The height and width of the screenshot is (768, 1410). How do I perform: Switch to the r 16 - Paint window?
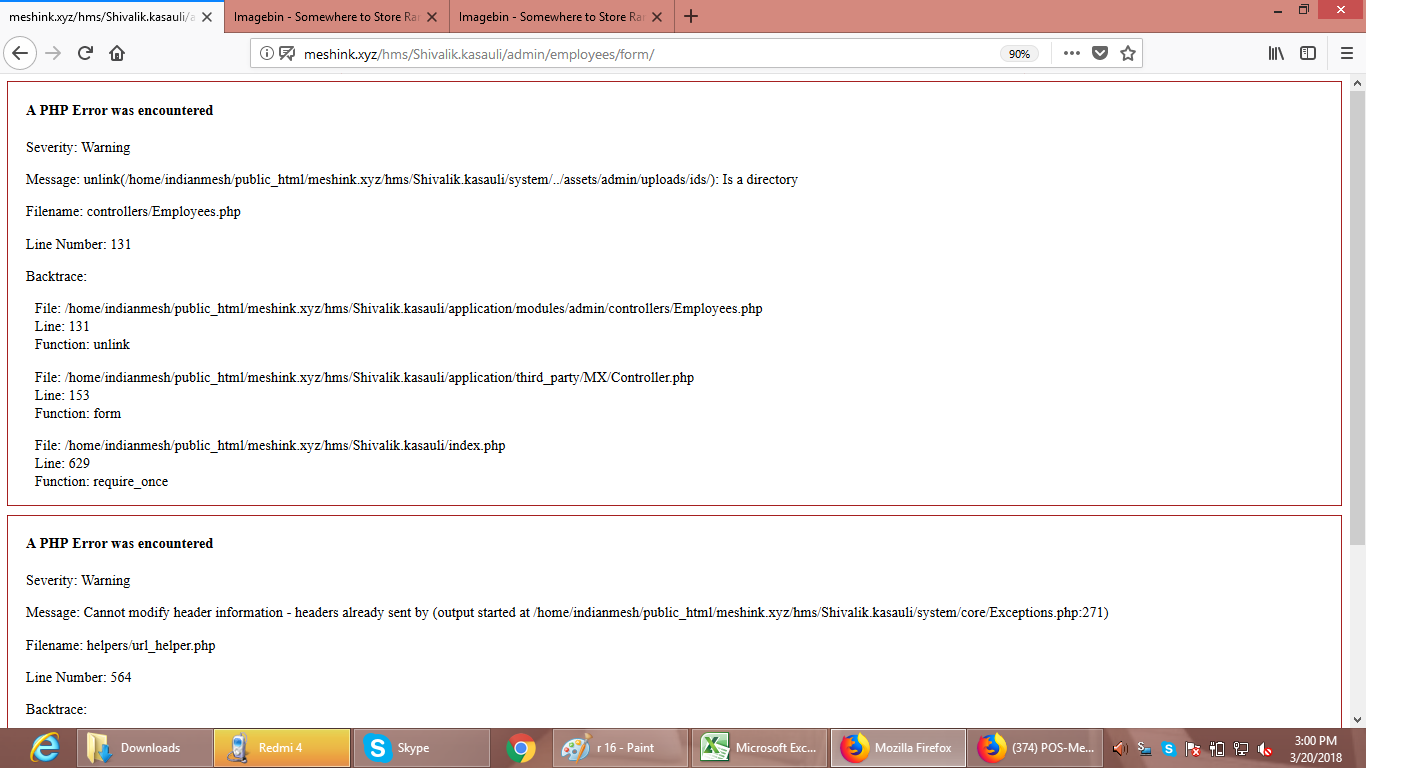(x=620, y=748)
